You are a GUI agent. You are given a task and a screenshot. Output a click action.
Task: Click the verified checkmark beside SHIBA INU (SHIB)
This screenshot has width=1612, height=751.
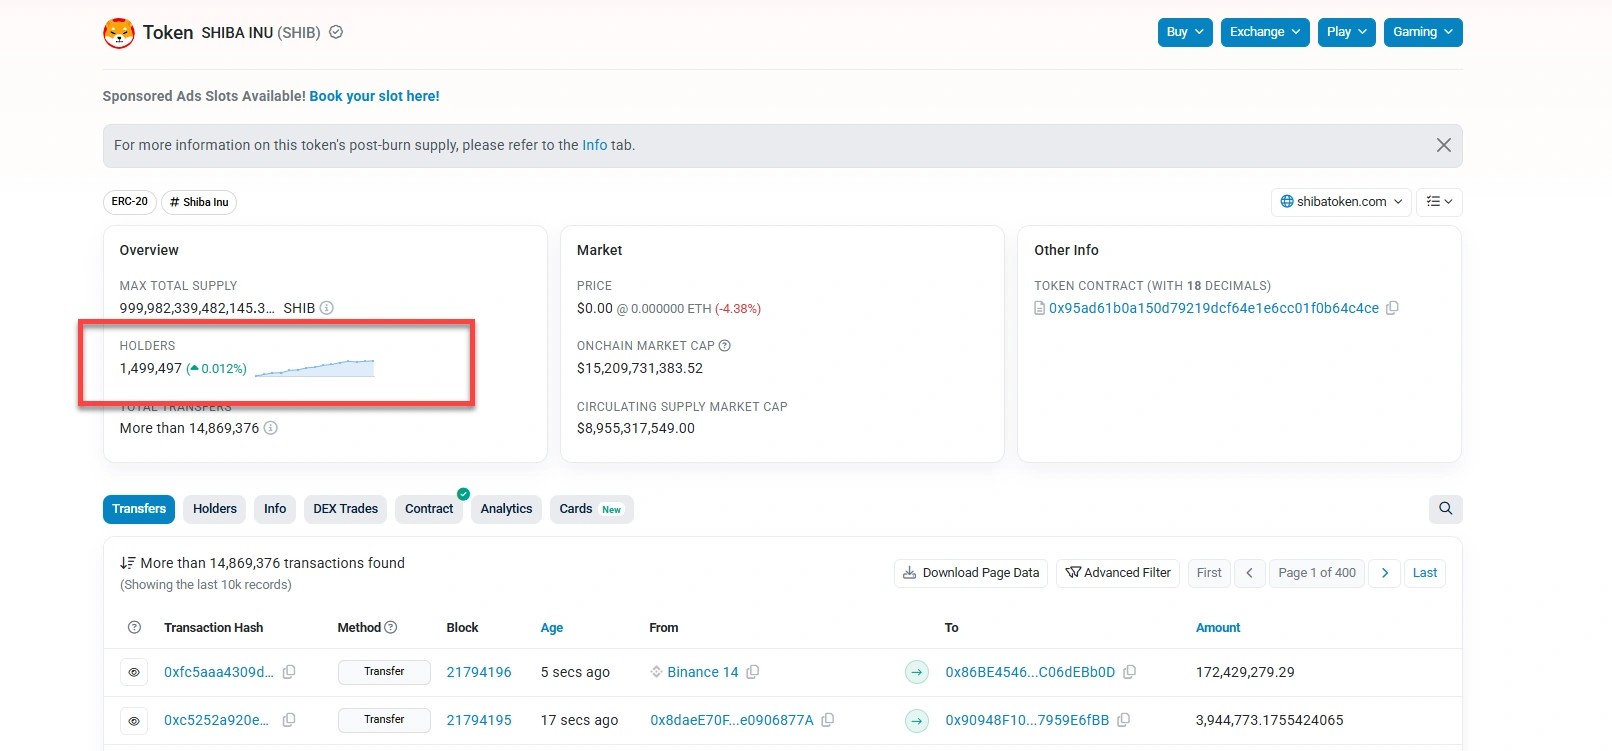[x=336, y=32]
